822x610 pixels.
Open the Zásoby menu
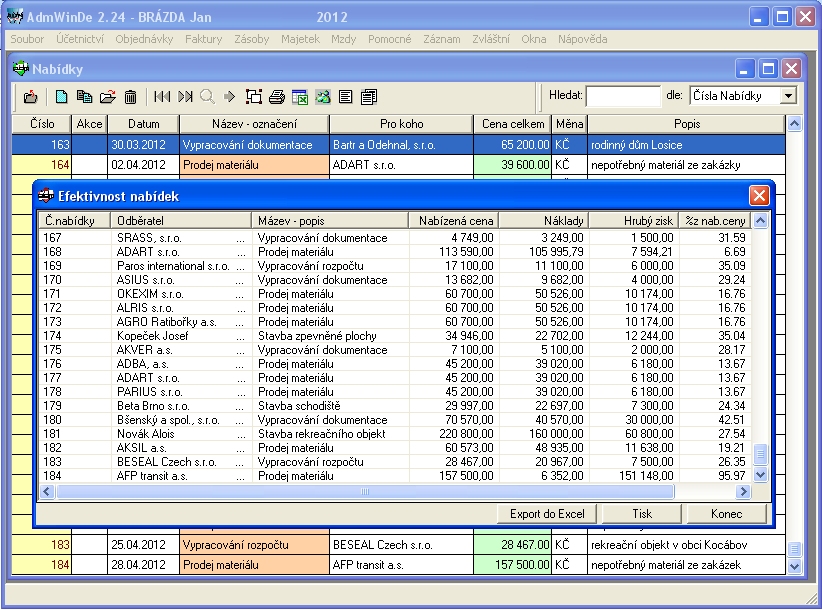(x=252, y=39)
